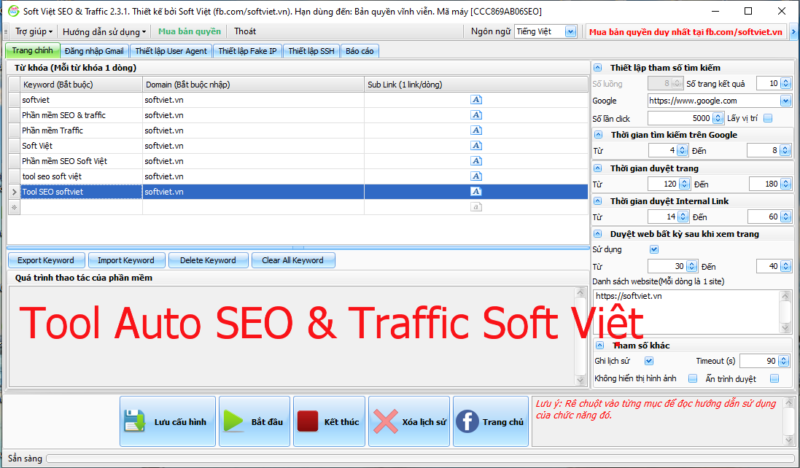Click Sub Link icon for Phần mềm SEO & traffic
800x468 pixels.
coord(476,115)
